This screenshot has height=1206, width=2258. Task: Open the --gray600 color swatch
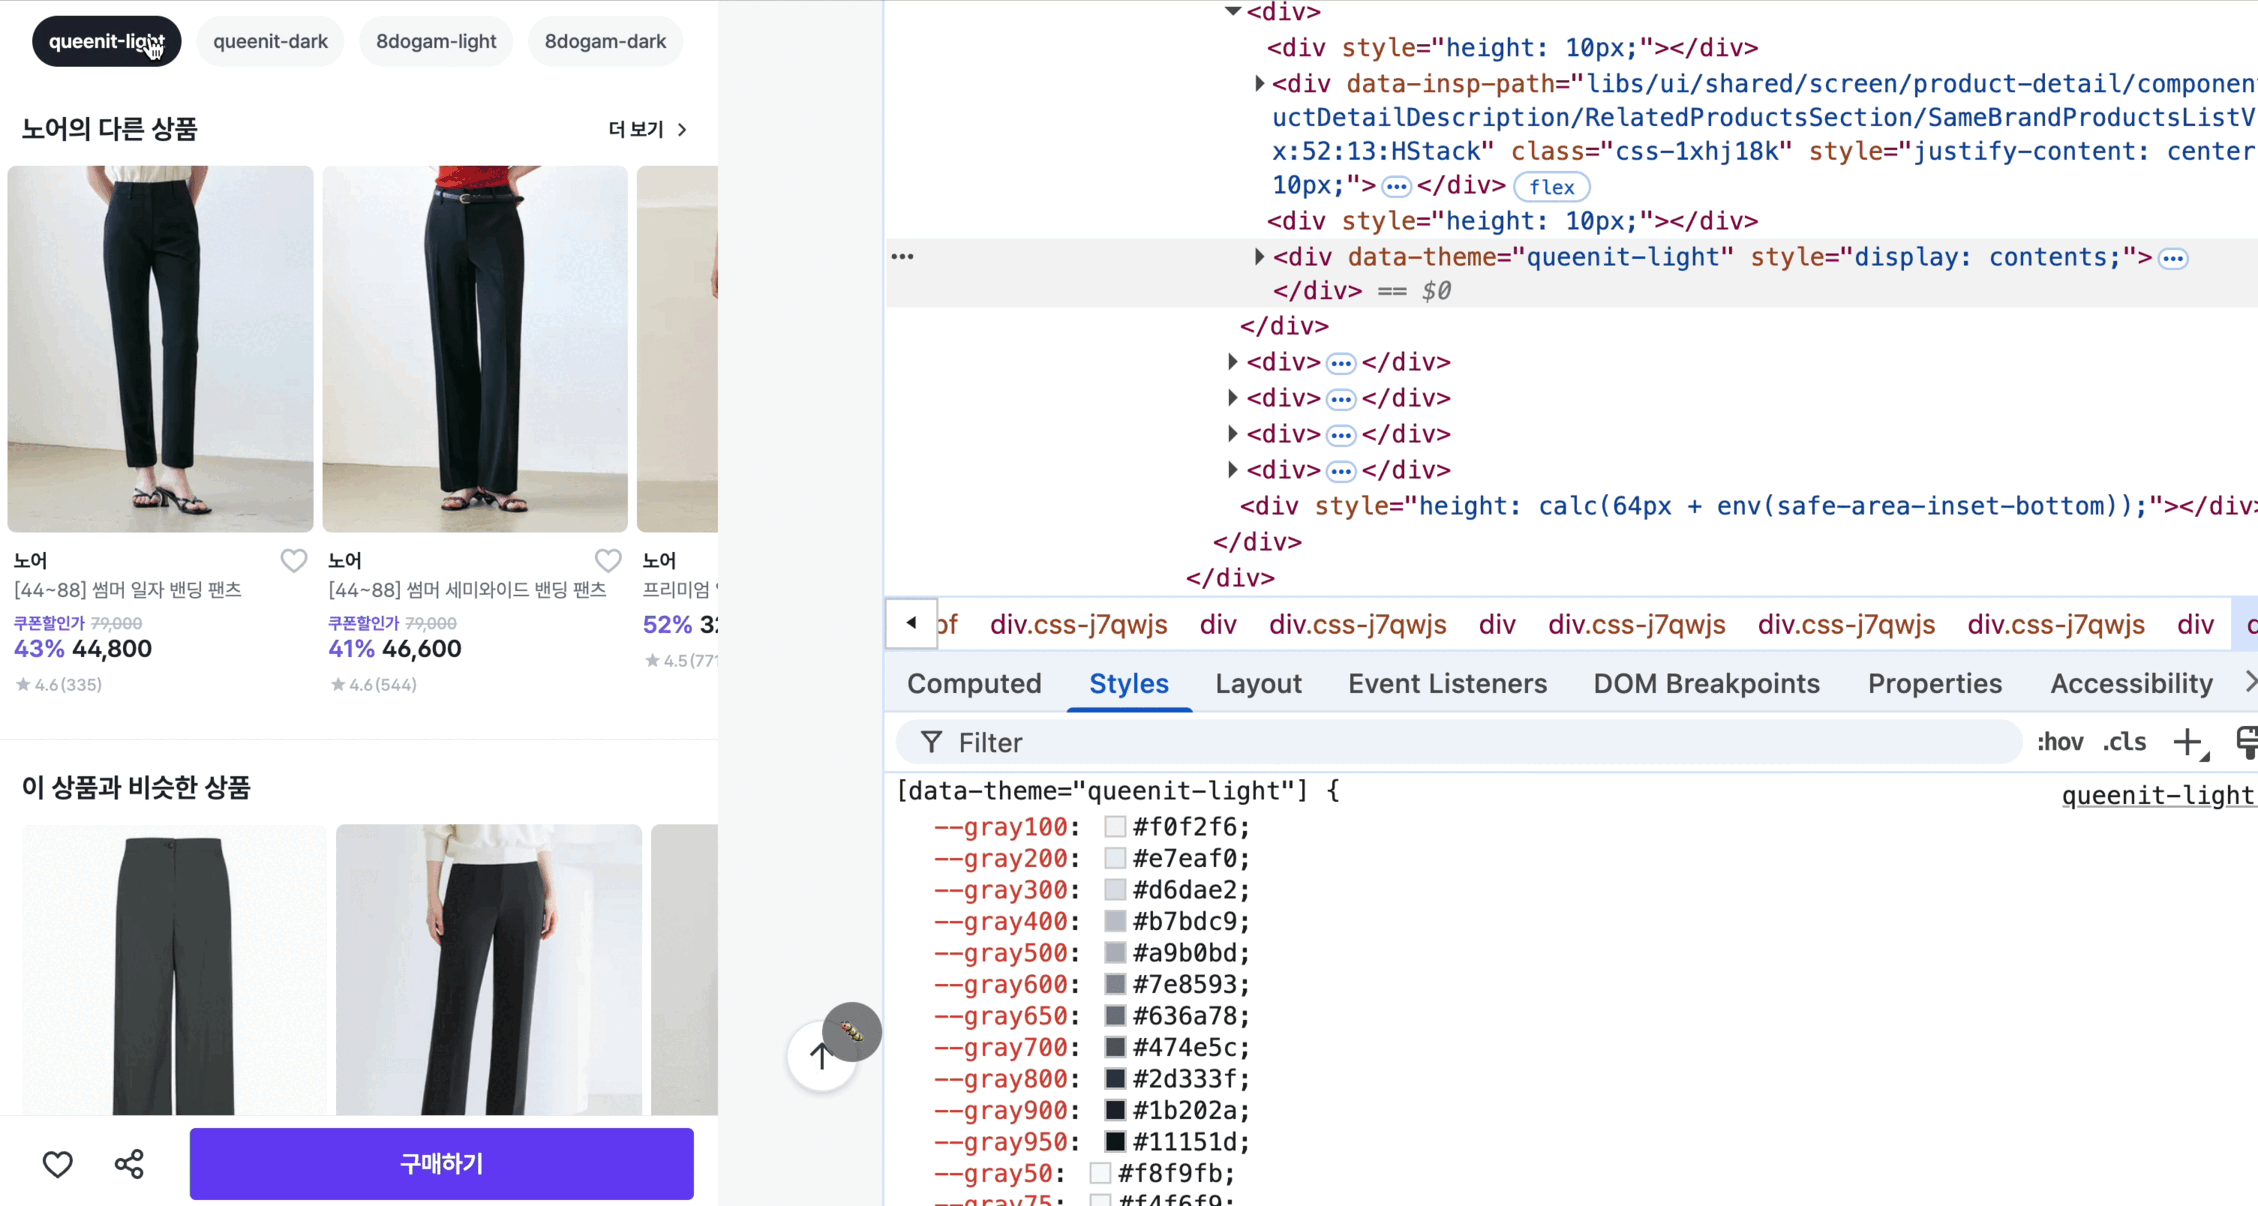(1115, 984)
